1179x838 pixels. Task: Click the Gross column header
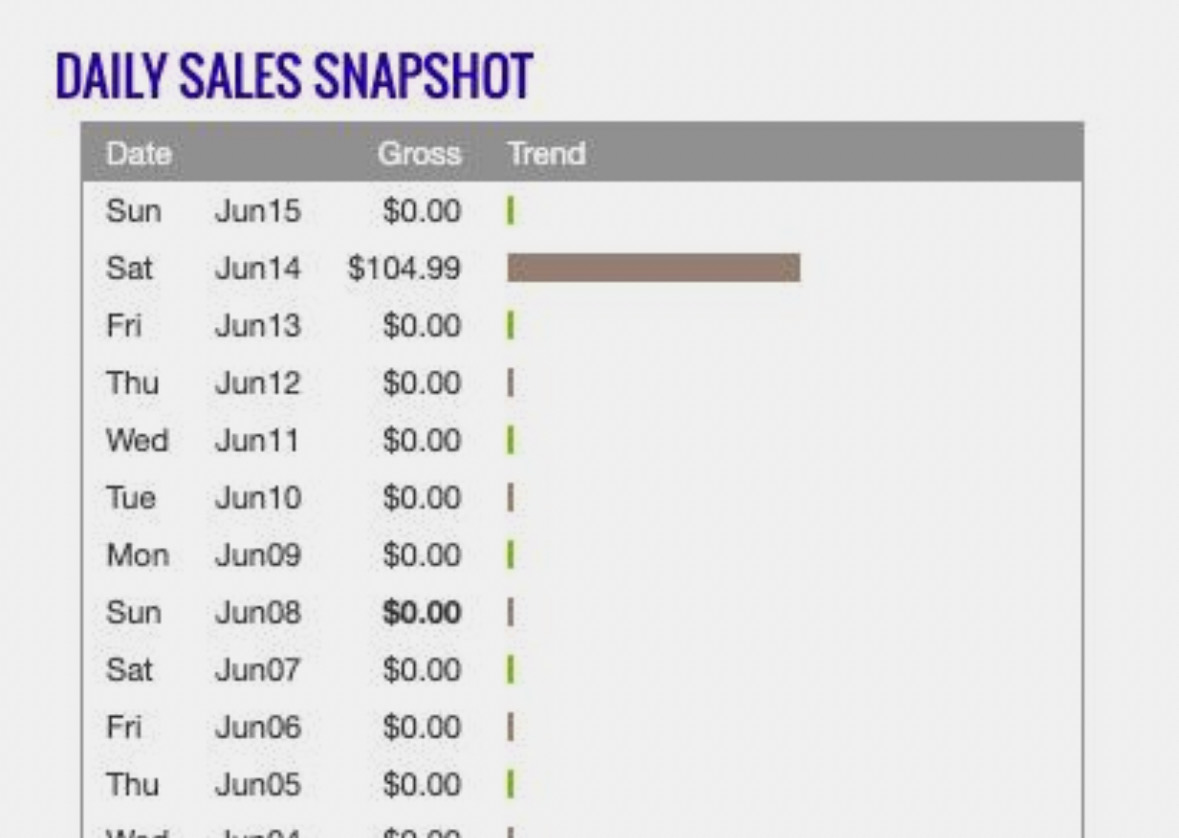(419, 153)
